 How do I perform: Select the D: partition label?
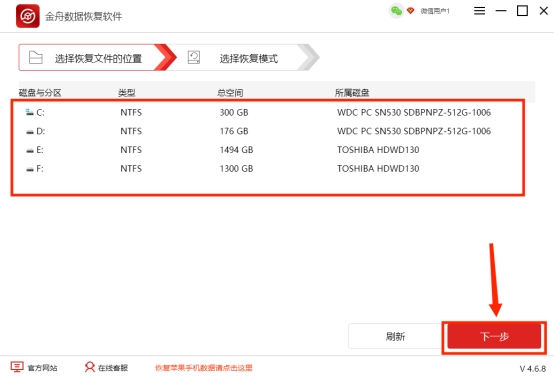click(x=41, y=131)
